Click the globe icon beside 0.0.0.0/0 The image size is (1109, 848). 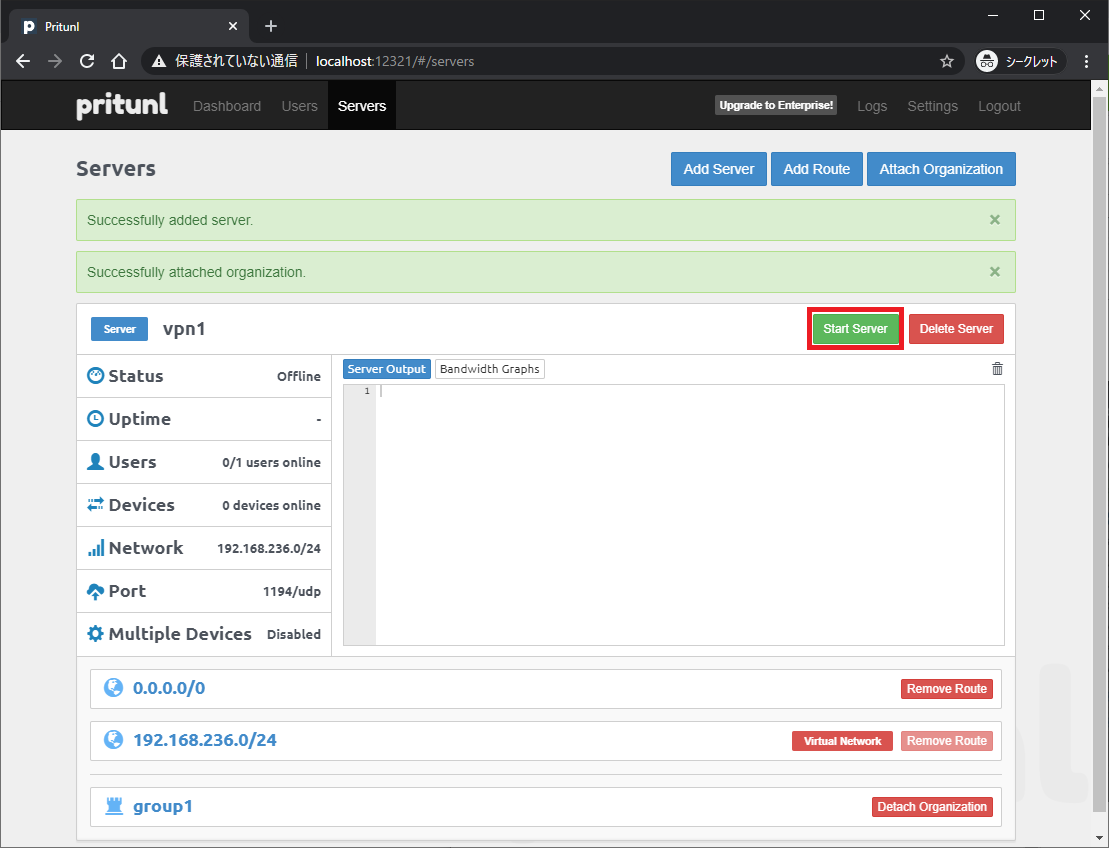(x=113, y=687)
